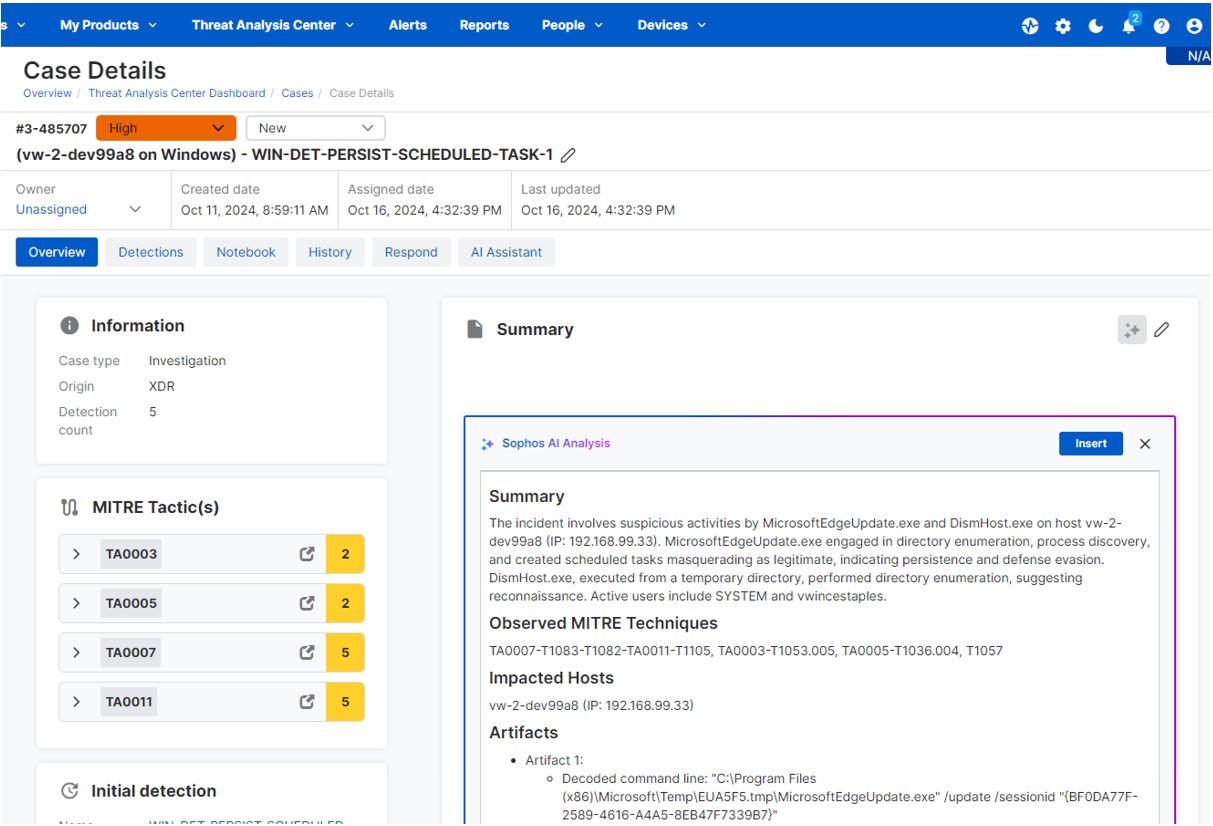Expand the TA0005 tactic row
This screenshot has height=826, width=1213.
coord(77,603)
